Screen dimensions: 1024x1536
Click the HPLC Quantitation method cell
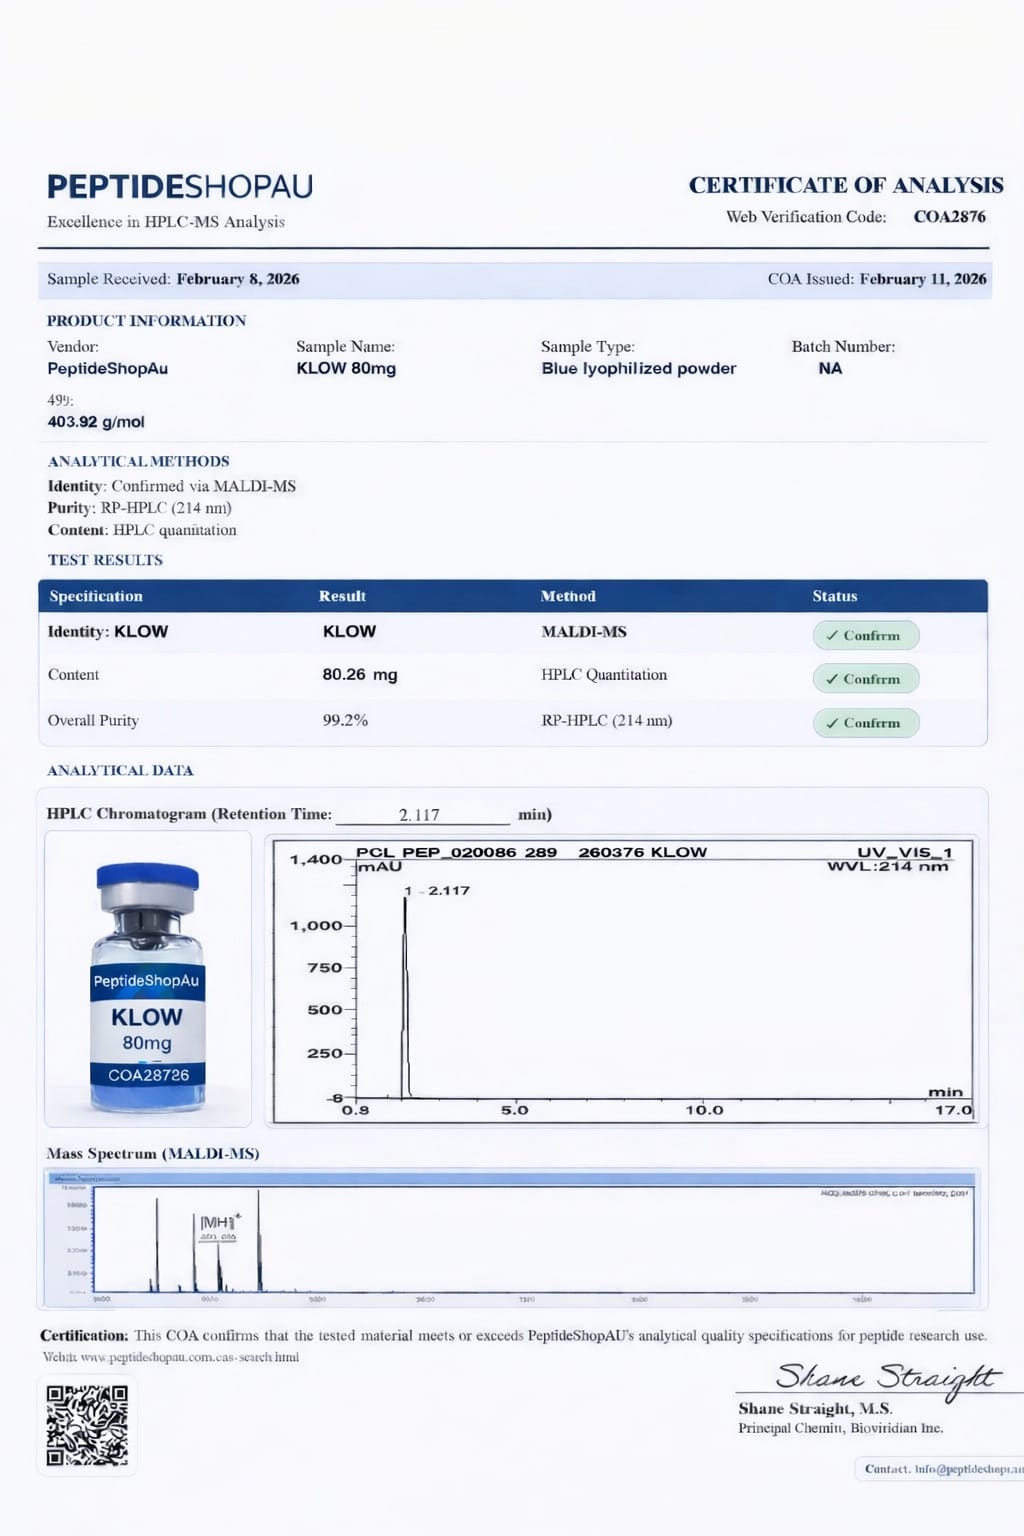pyautogui.click(x=604, y=675)
